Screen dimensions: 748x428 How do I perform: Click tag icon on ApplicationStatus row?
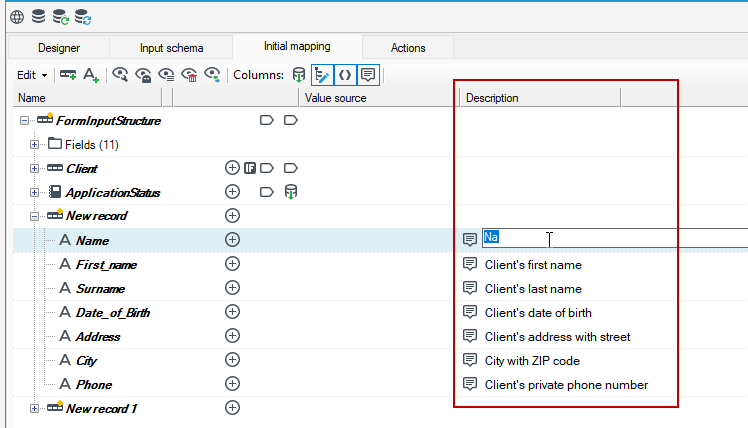coord(267,192)
